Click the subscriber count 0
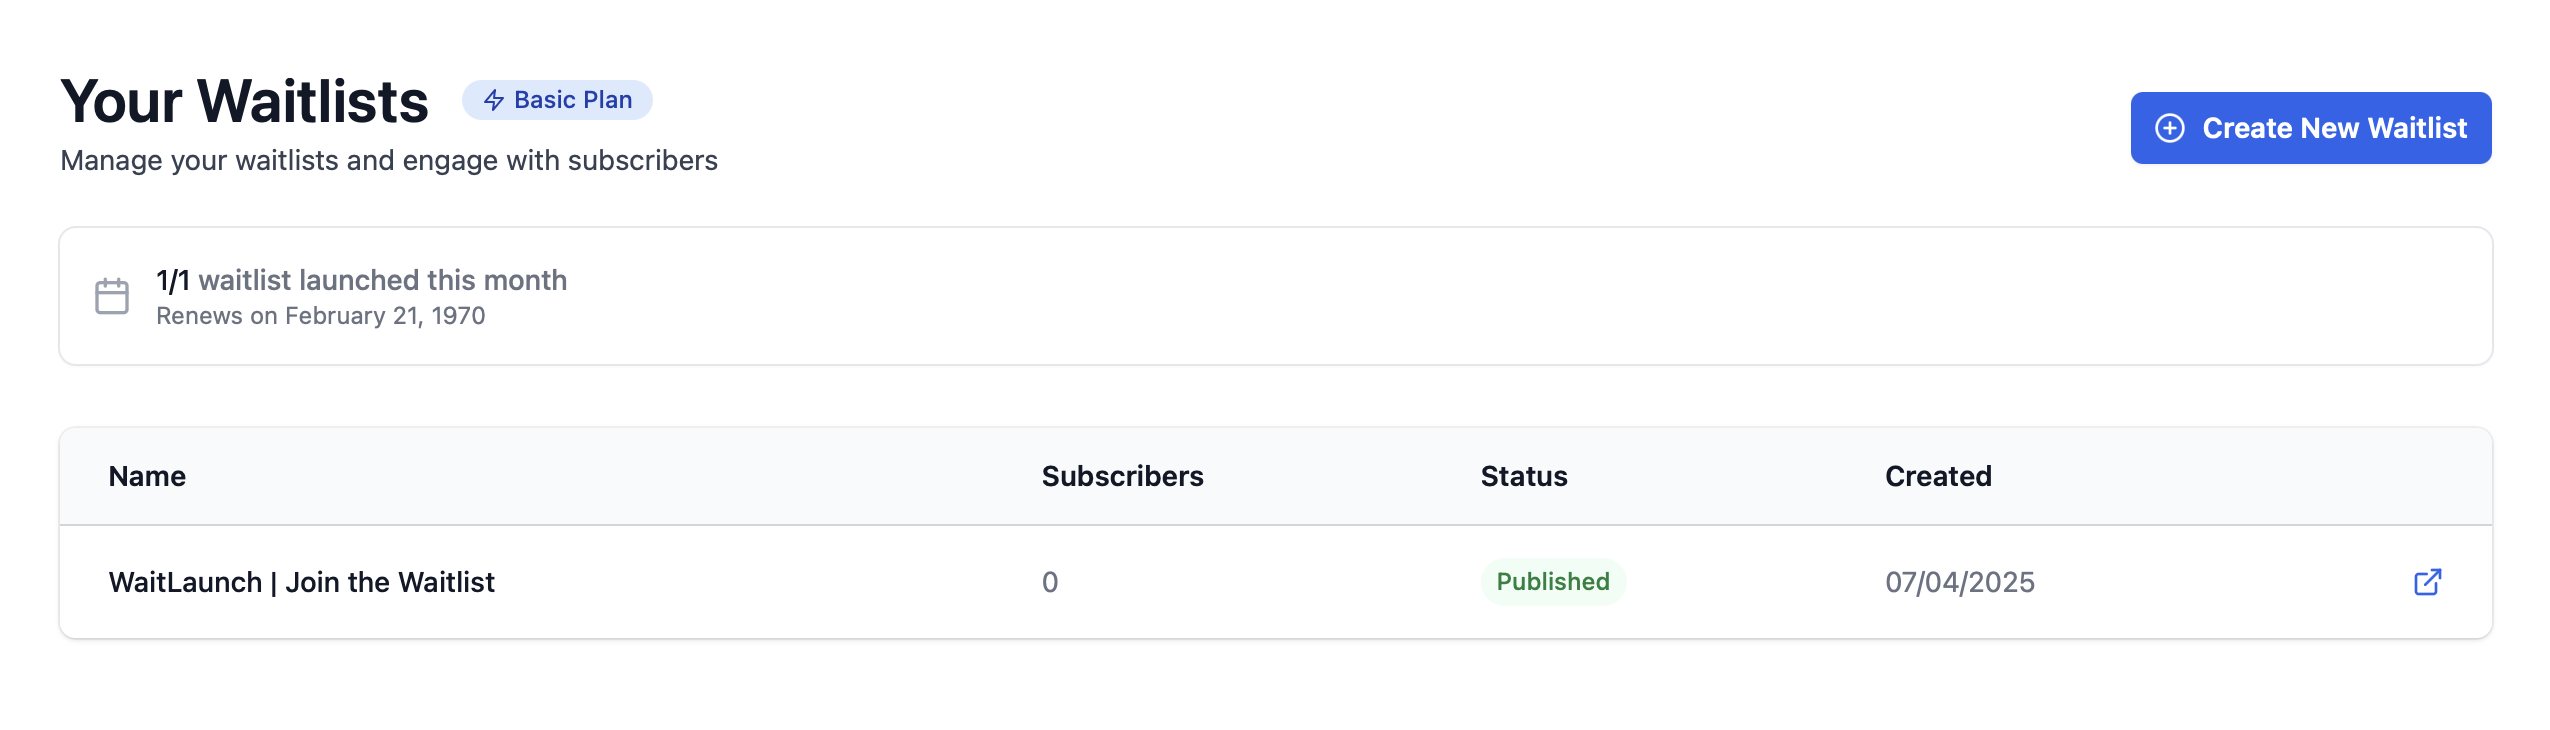Viewport: 2550px width, 730px height. pos(1050,582)
